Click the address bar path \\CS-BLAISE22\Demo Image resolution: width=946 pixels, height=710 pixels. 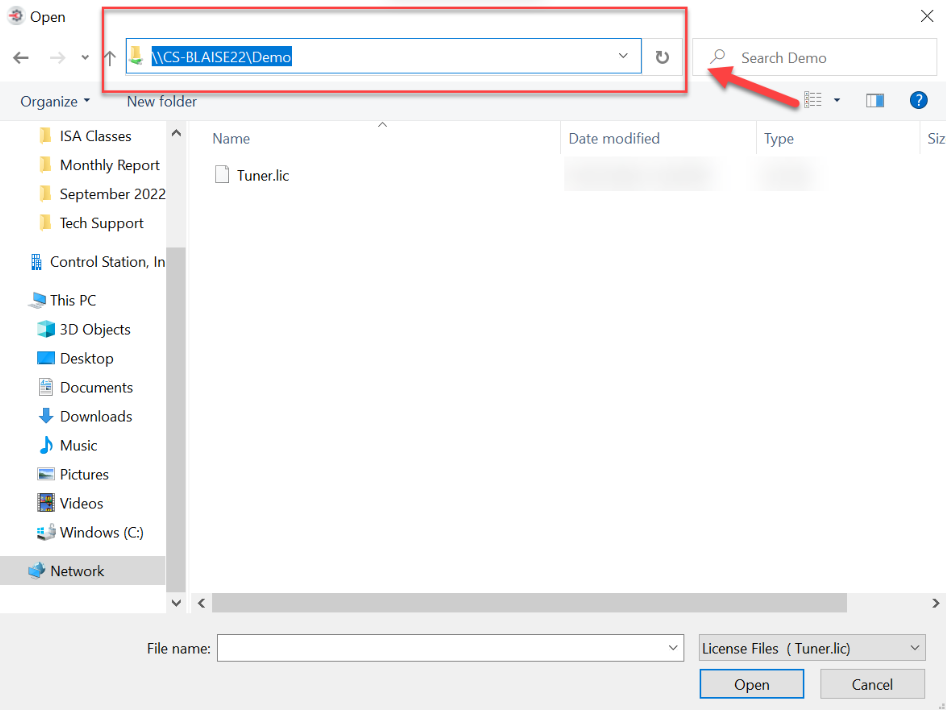(x=221, y=57)
